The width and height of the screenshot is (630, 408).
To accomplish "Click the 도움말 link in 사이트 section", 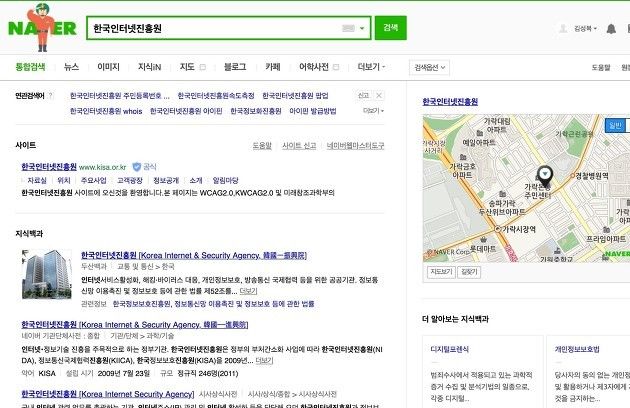I will [262, 146].
